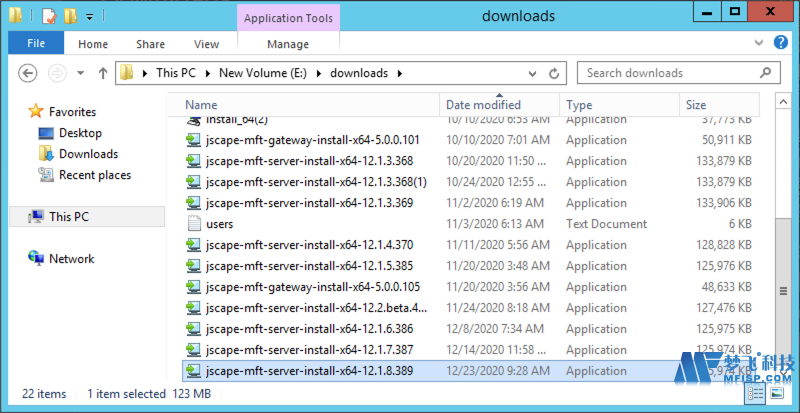
Task: Click the jscape-mft-server-install-x64-12.1.3.368 file icon
Action: tap(193, 161)
